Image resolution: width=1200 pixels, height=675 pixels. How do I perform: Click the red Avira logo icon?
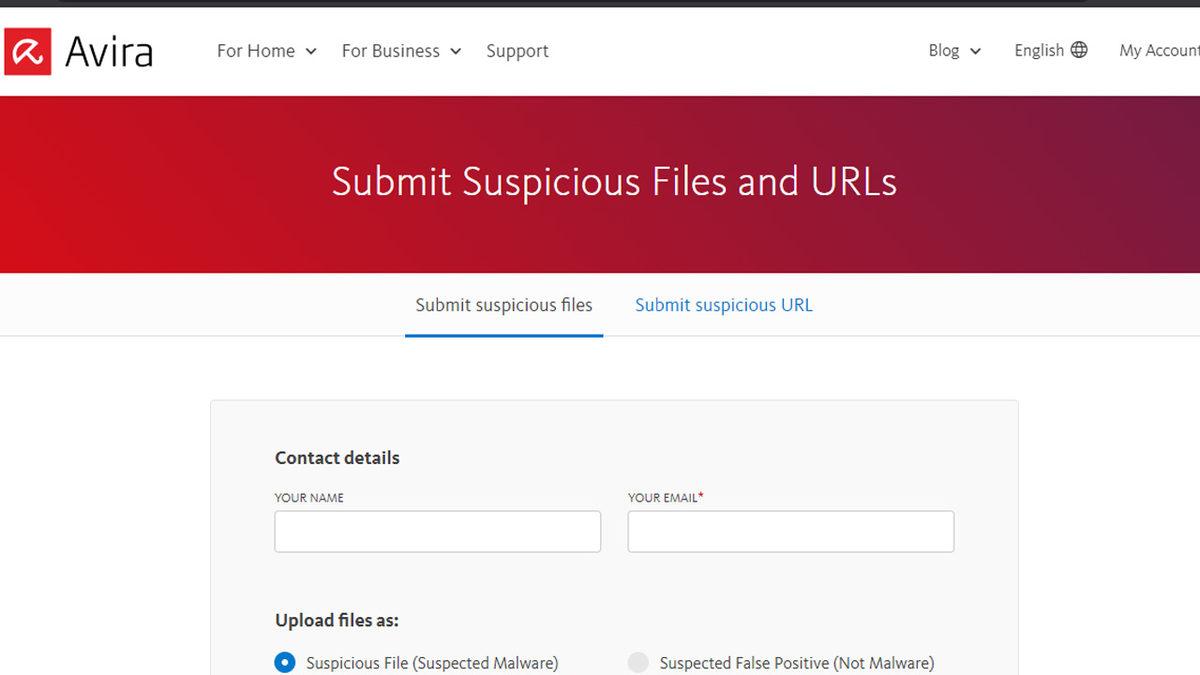coord(27,51)
